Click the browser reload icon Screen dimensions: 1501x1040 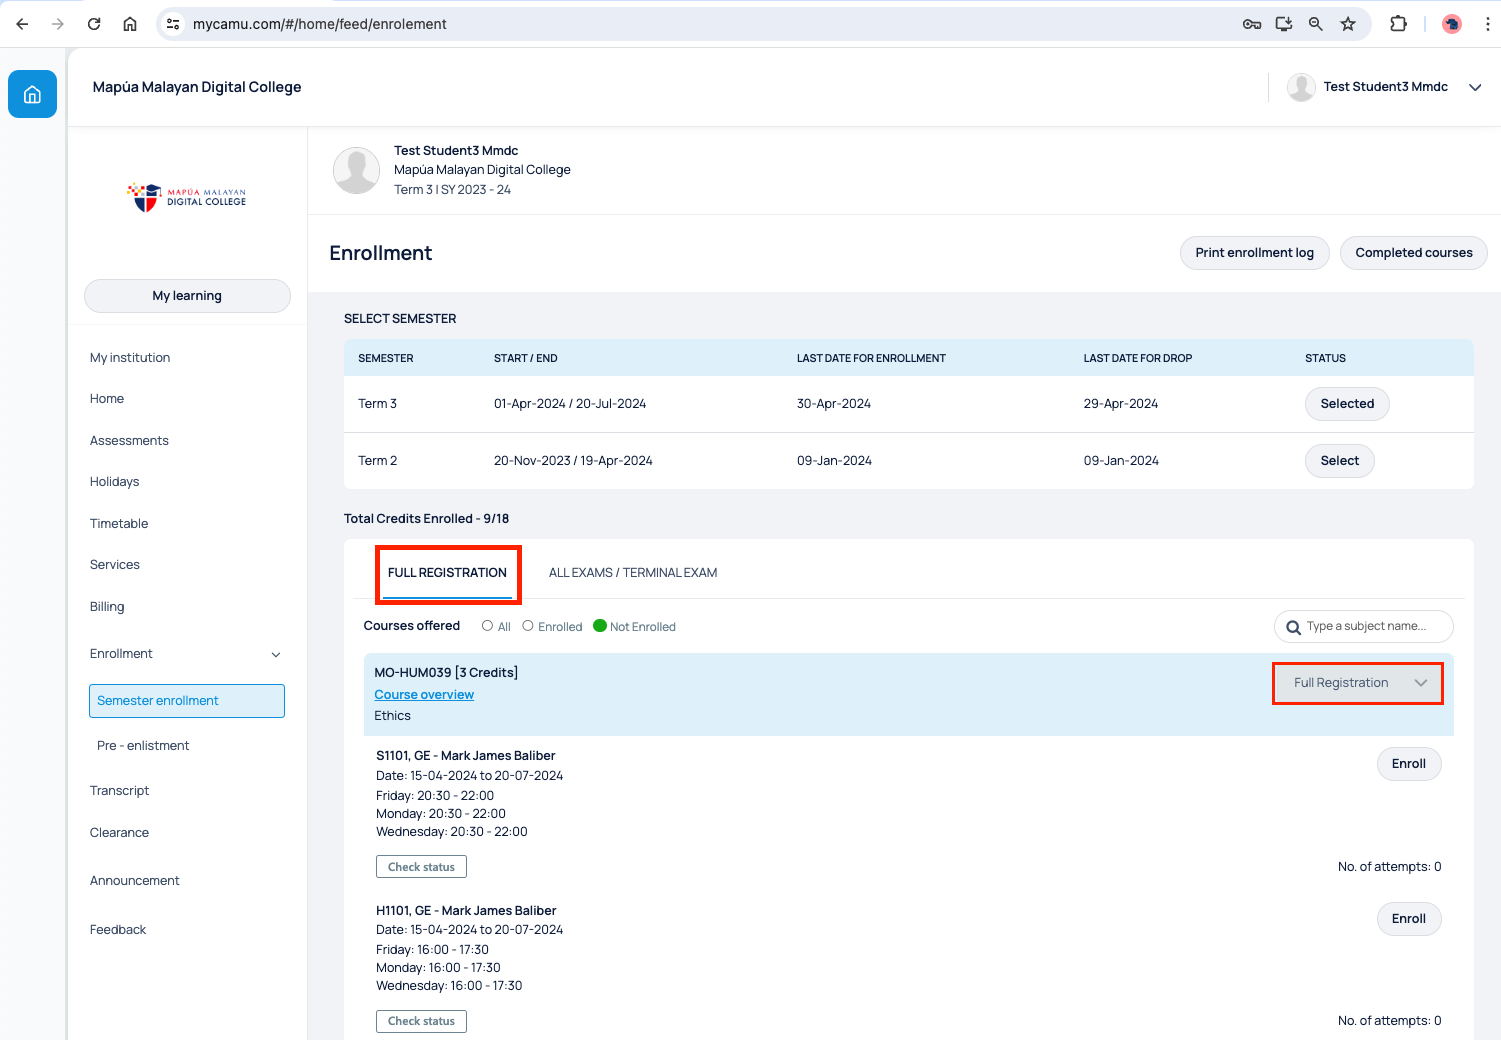(94, 24)
